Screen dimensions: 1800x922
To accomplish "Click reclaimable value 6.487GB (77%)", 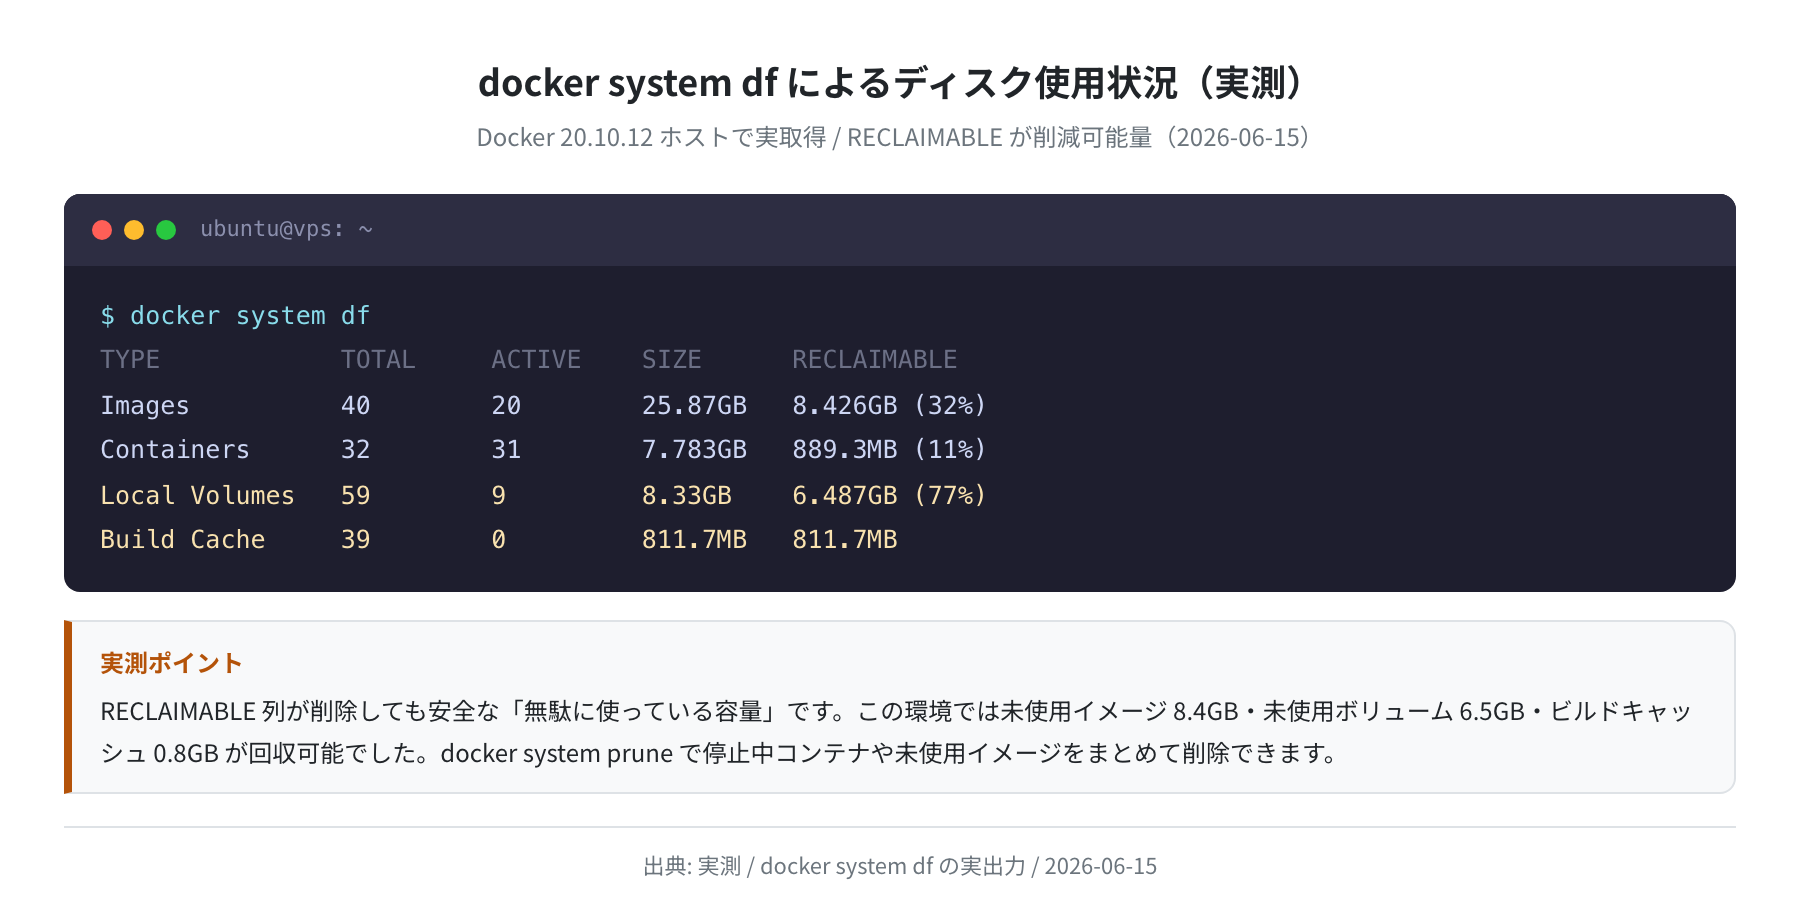I will [x=890, y=496].
